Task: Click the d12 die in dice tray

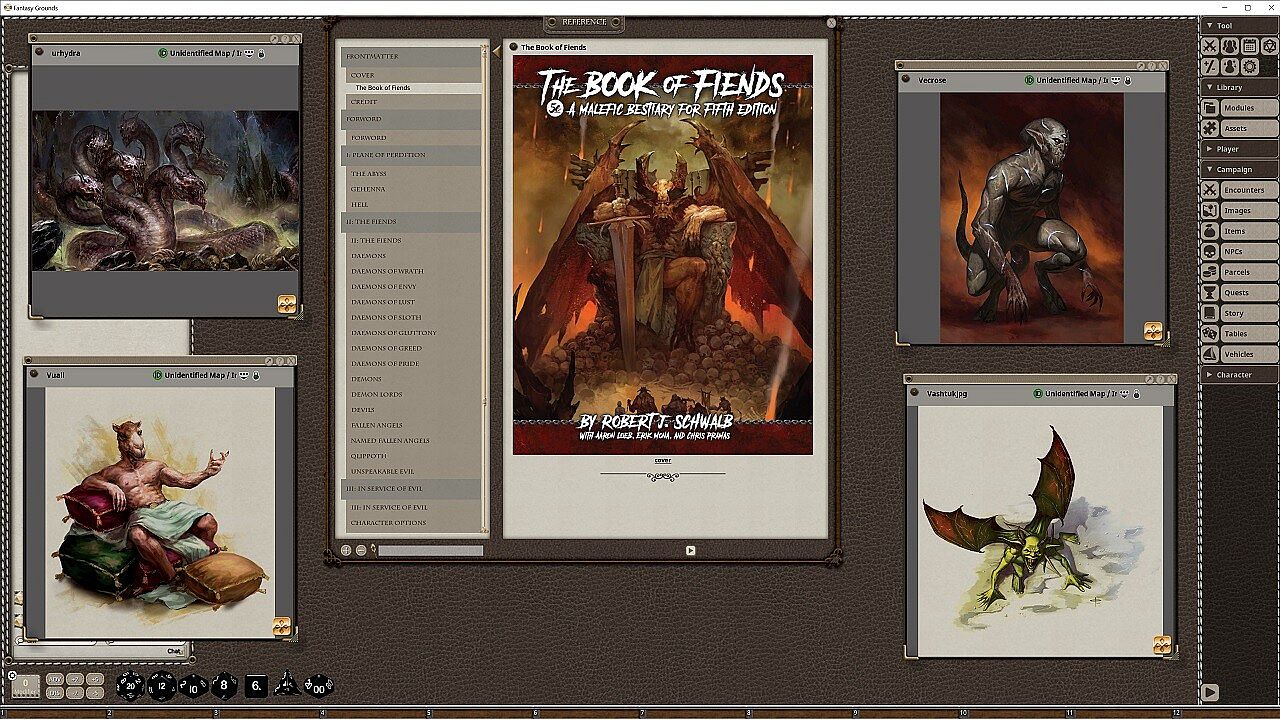Action: pyautogui.click(x=162, y=686)
